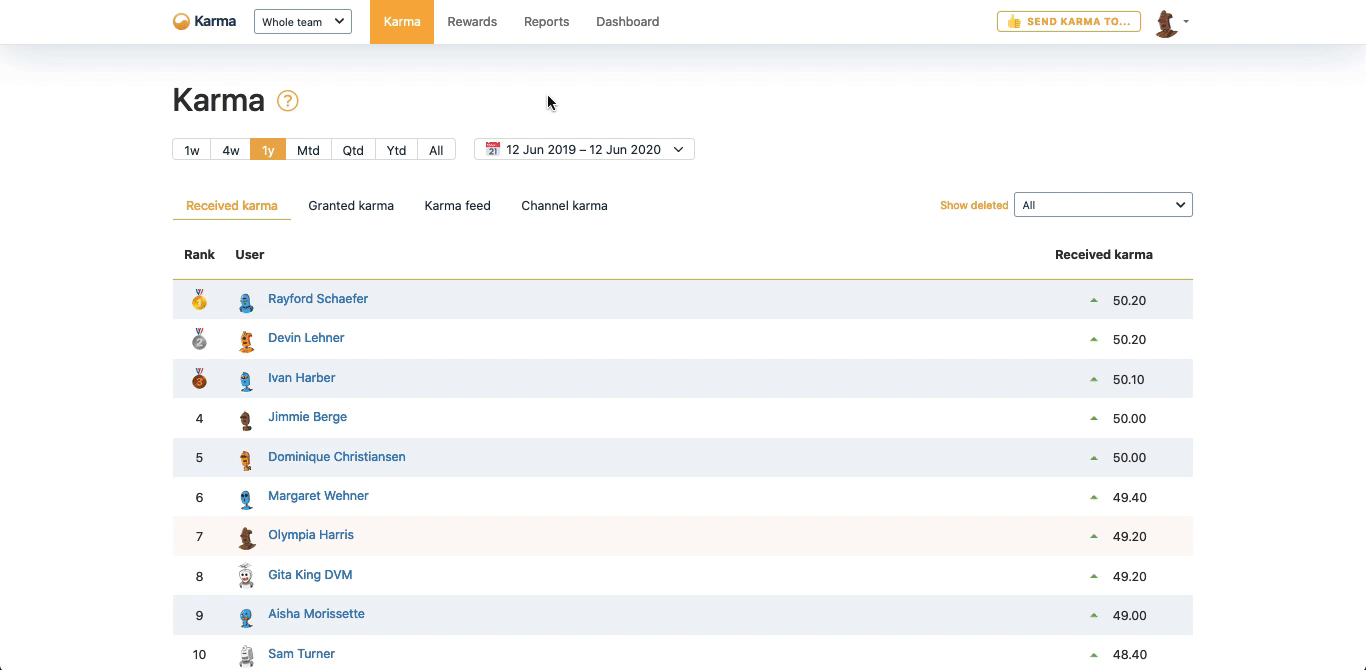Viewport: 1366px width, 670px height.
Task: Switch to Channel karma tab
Action: pyautogui.click(x=564, y=205)
